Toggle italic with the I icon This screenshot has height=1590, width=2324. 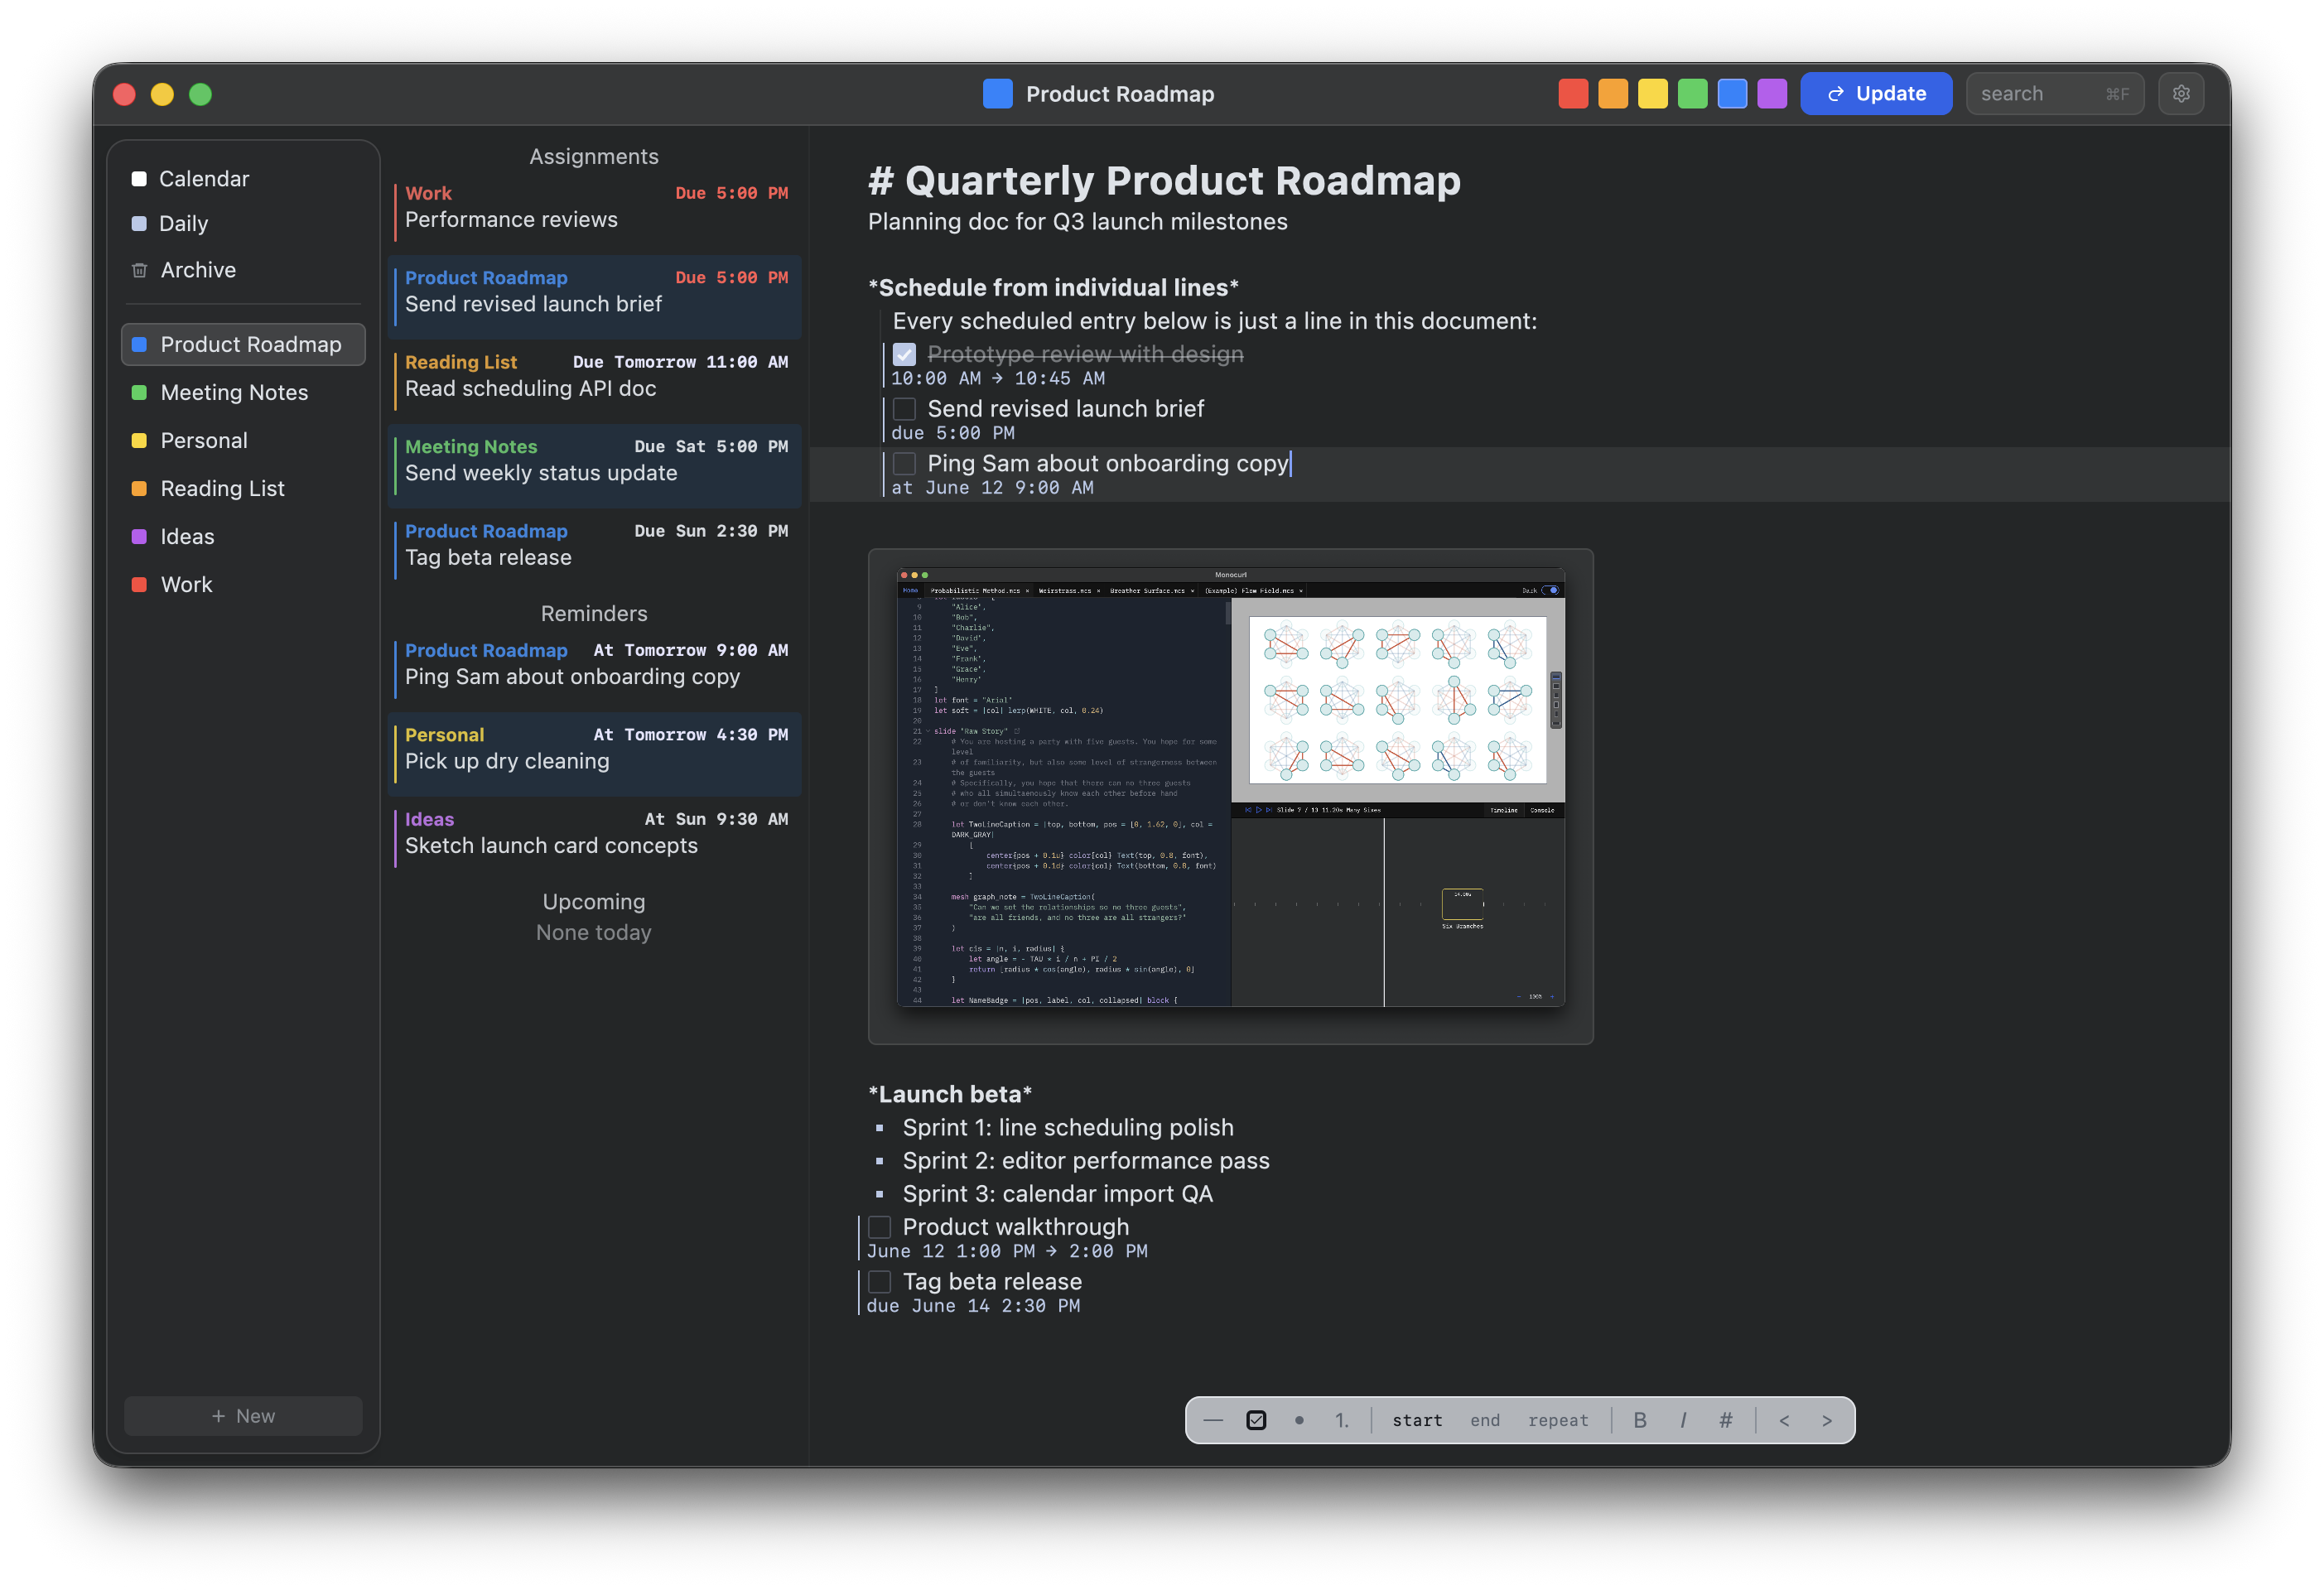[1683, 1420]
